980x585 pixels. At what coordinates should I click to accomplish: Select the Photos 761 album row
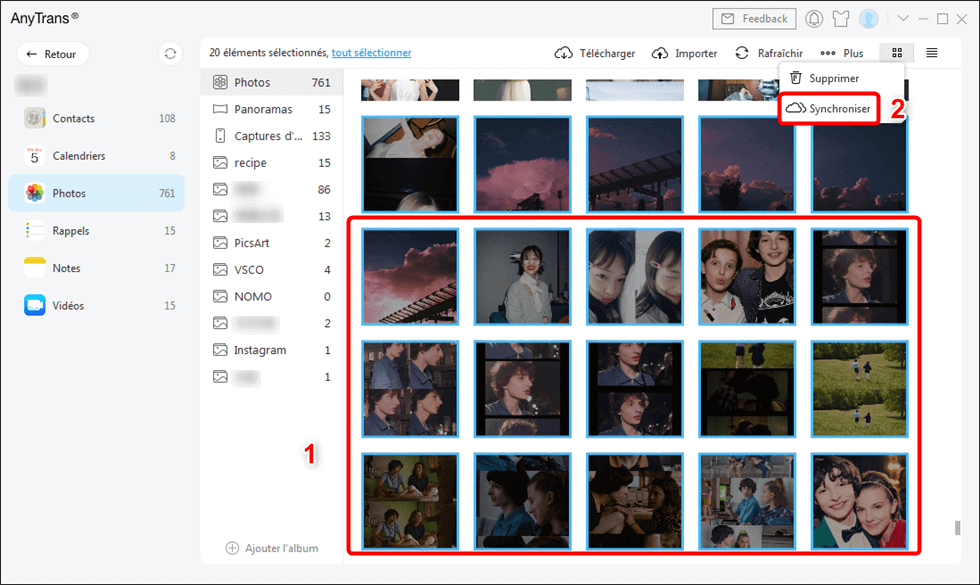tap(272, 82)
